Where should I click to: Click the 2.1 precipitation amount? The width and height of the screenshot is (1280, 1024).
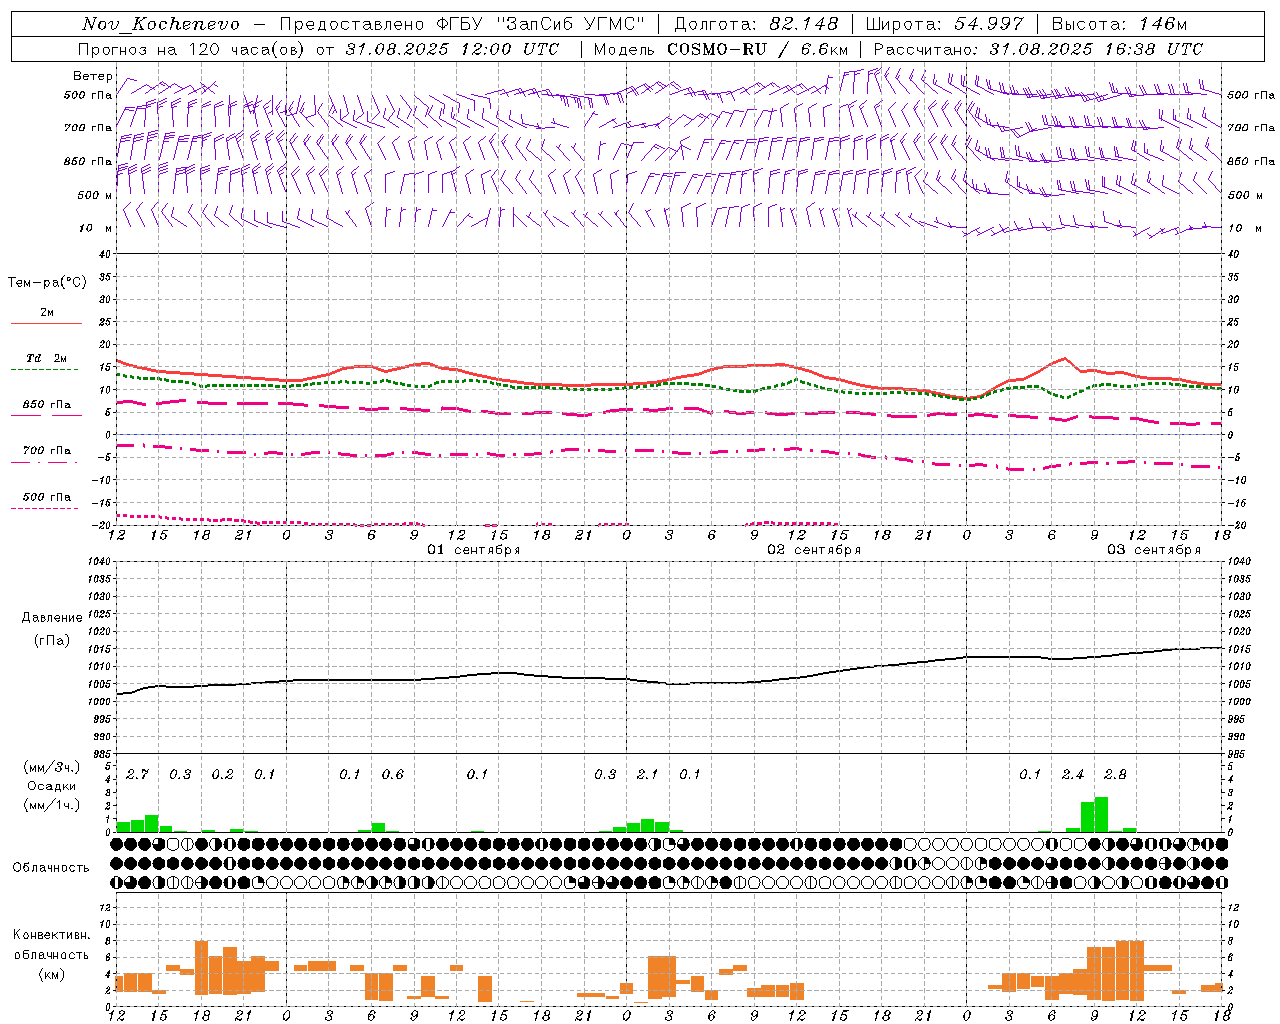pos(647,775)
